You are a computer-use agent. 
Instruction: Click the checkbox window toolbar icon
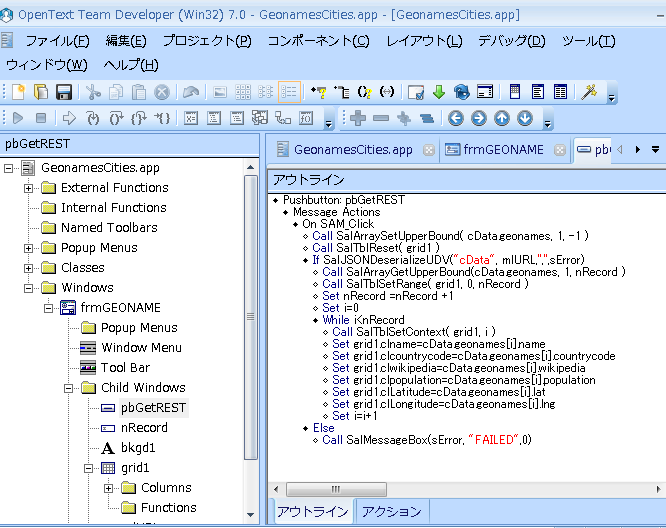pyautogui.click(x=415, y=92)
